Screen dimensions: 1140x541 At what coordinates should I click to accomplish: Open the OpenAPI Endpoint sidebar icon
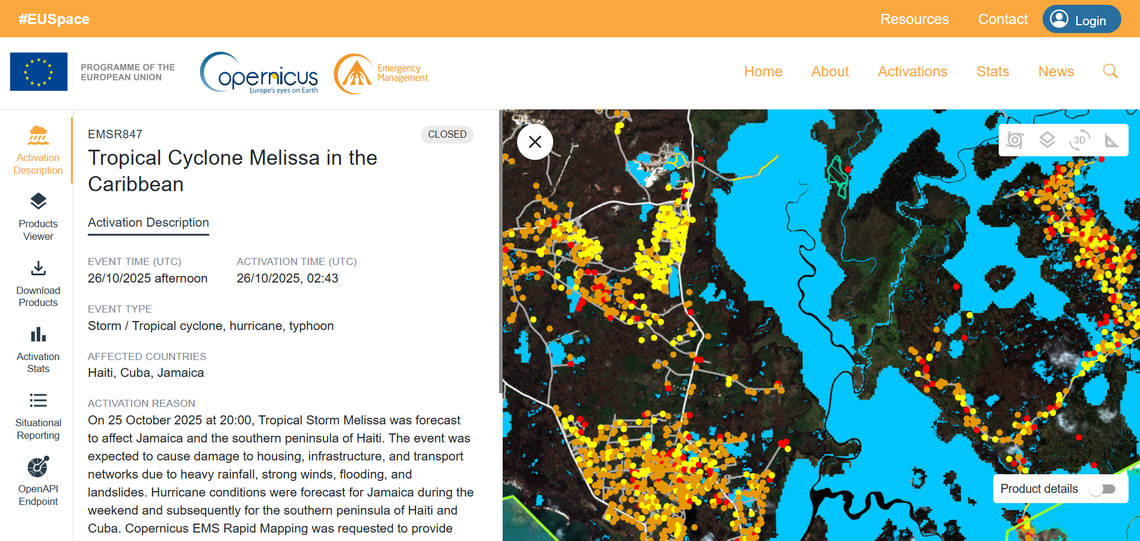pyautogui.click(x=38, y=480)
